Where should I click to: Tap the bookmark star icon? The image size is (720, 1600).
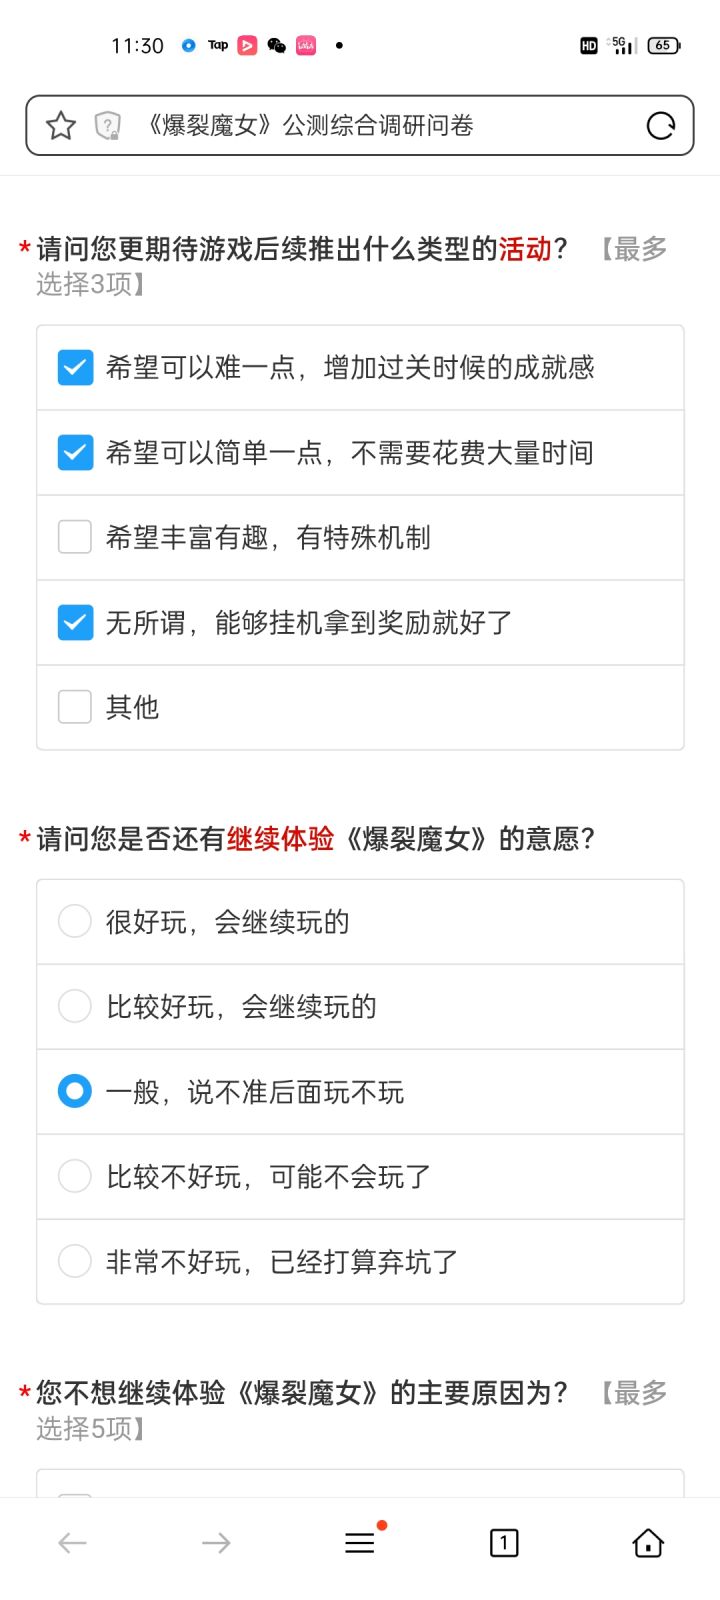[x=61, y=125]
